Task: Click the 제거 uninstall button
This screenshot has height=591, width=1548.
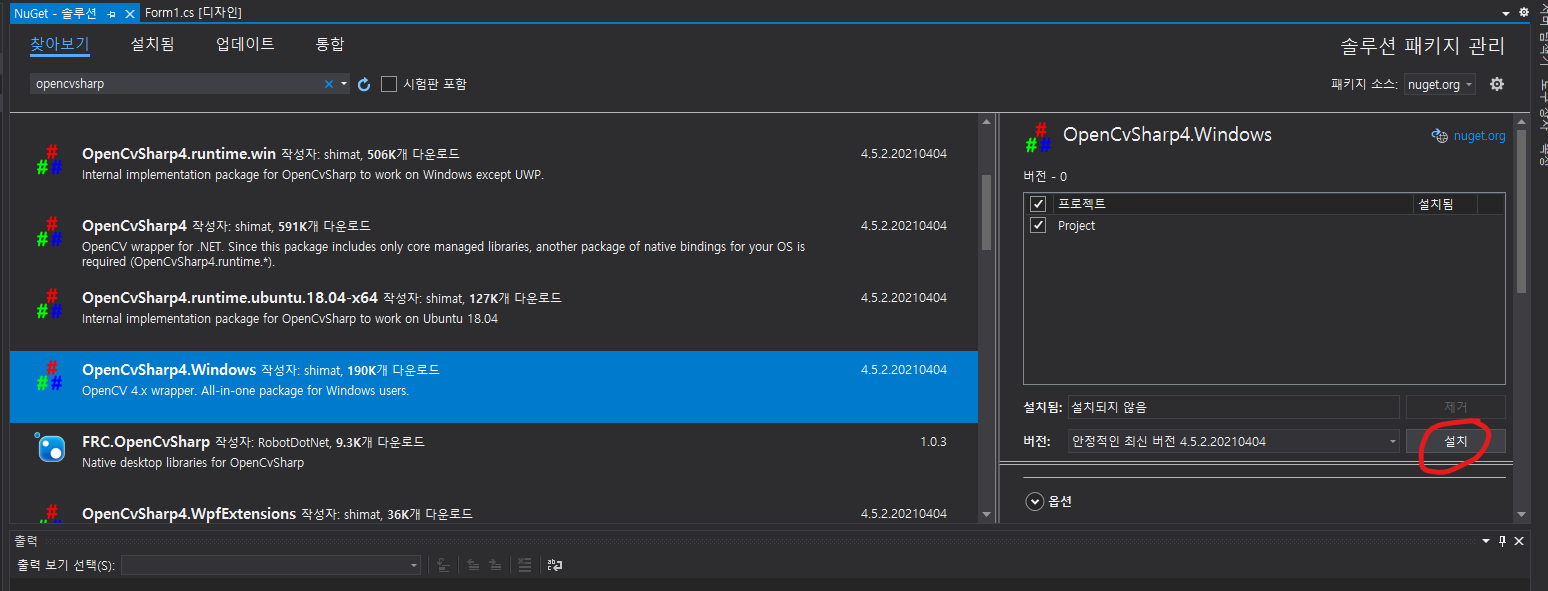Action: tap(1455, 407)
